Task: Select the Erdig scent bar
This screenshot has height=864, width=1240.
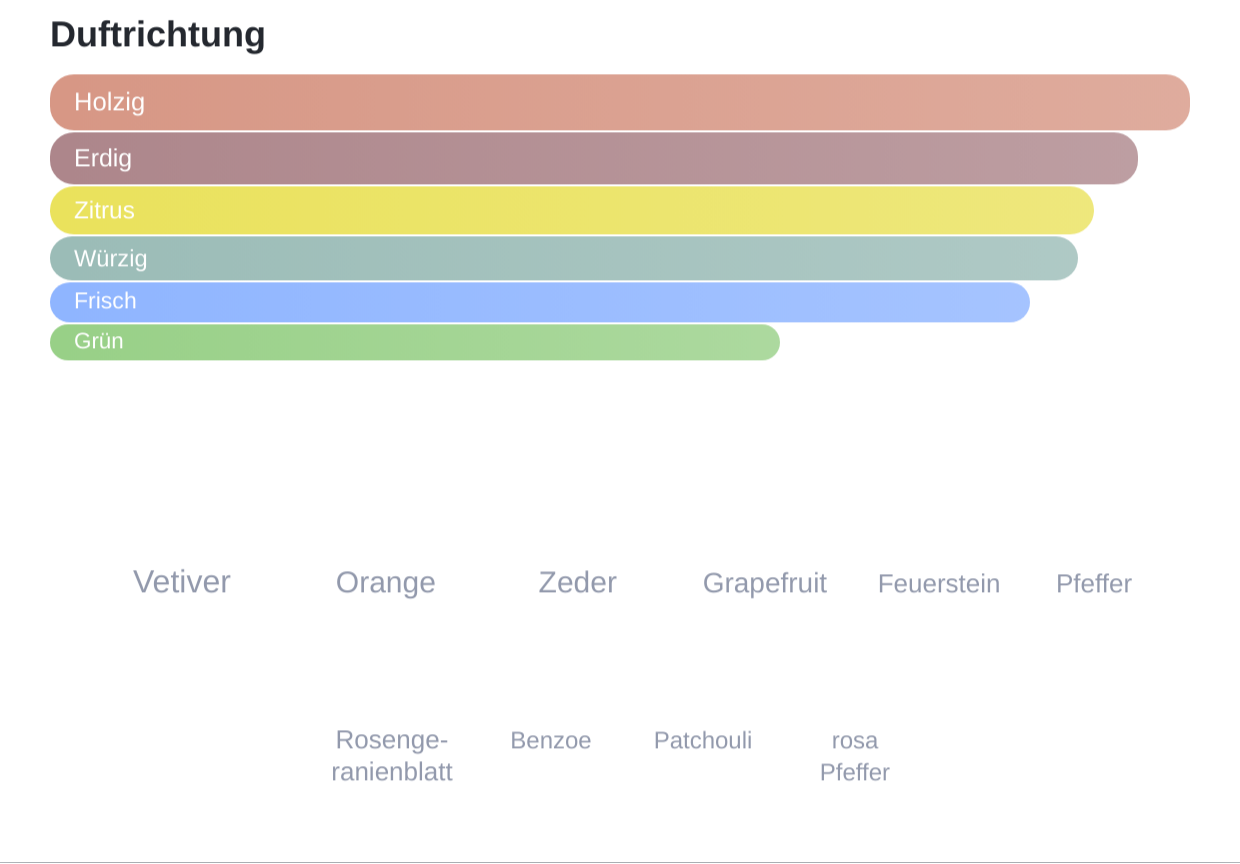Action: (594, 158)
